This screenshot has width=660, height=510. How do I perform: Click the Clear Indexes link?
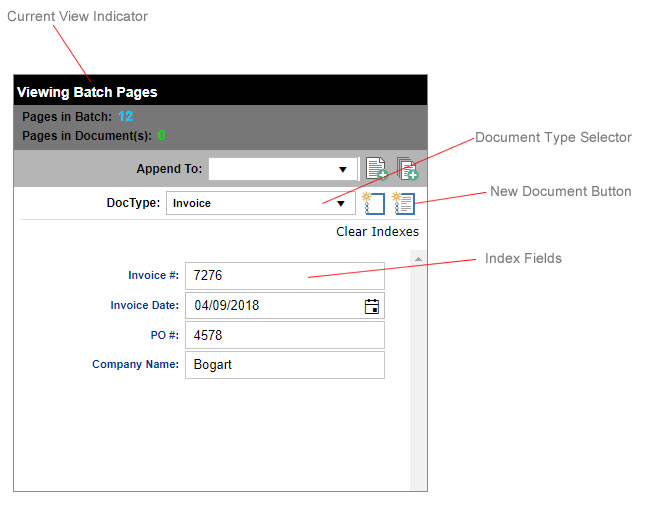(x=377, y=232)
